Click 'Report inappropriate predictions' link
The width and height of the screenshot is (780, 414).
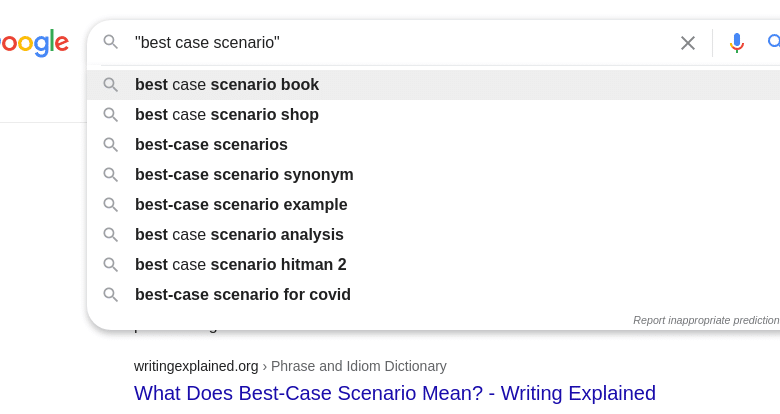(706, 320)
